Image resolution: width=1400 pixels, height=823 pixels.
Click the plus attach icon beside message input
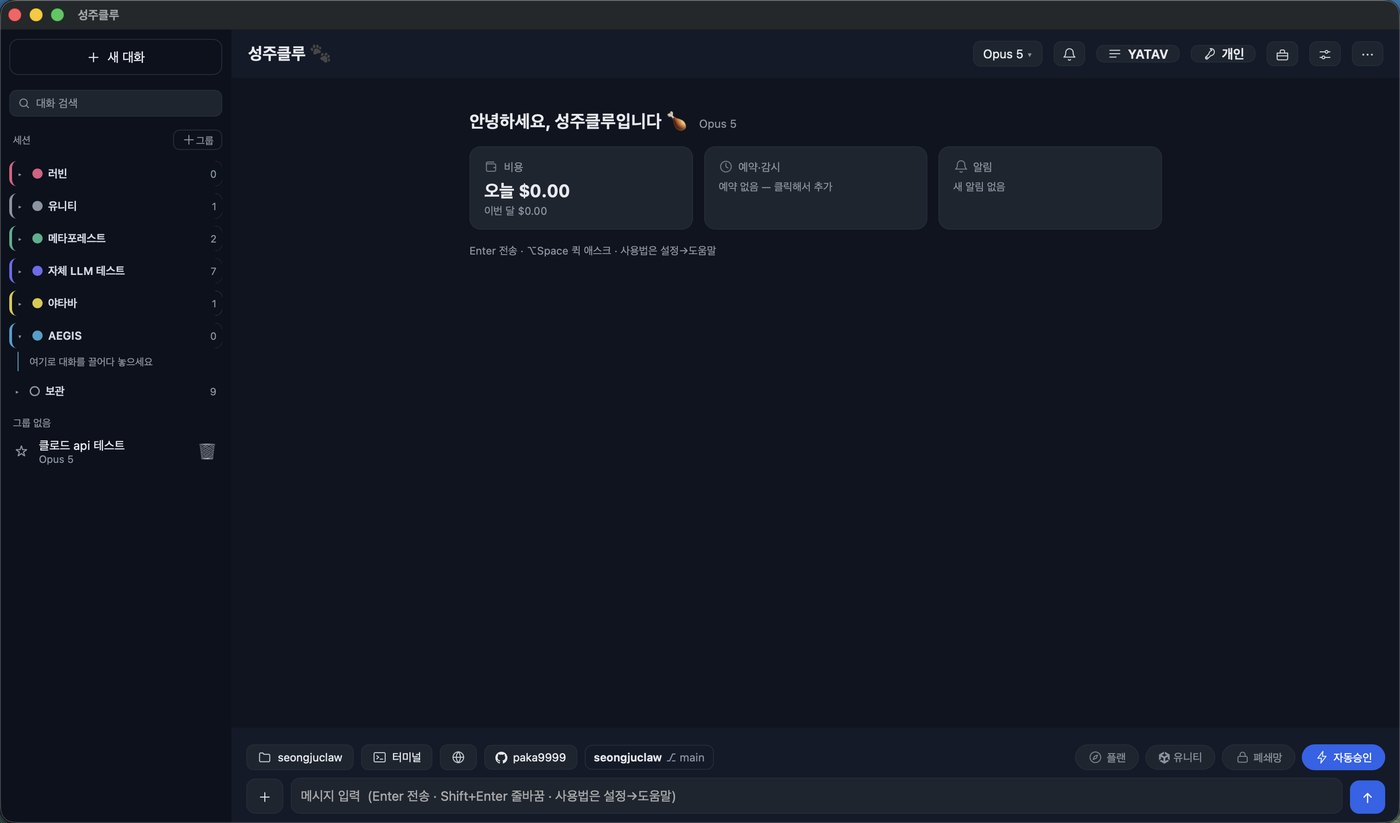265,797
